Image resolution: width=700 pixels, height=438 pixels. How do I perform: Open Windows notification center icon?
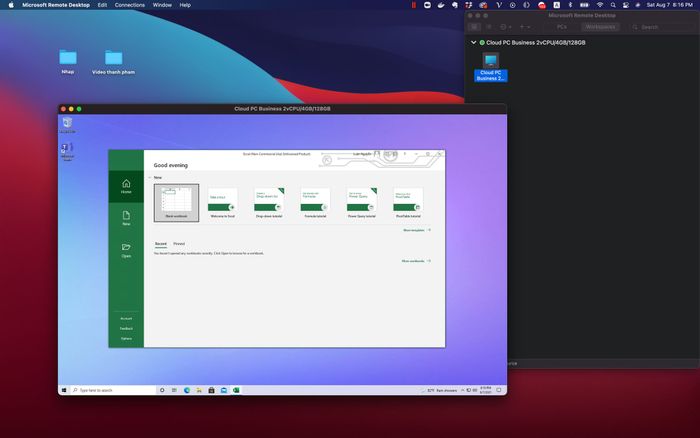499,390
